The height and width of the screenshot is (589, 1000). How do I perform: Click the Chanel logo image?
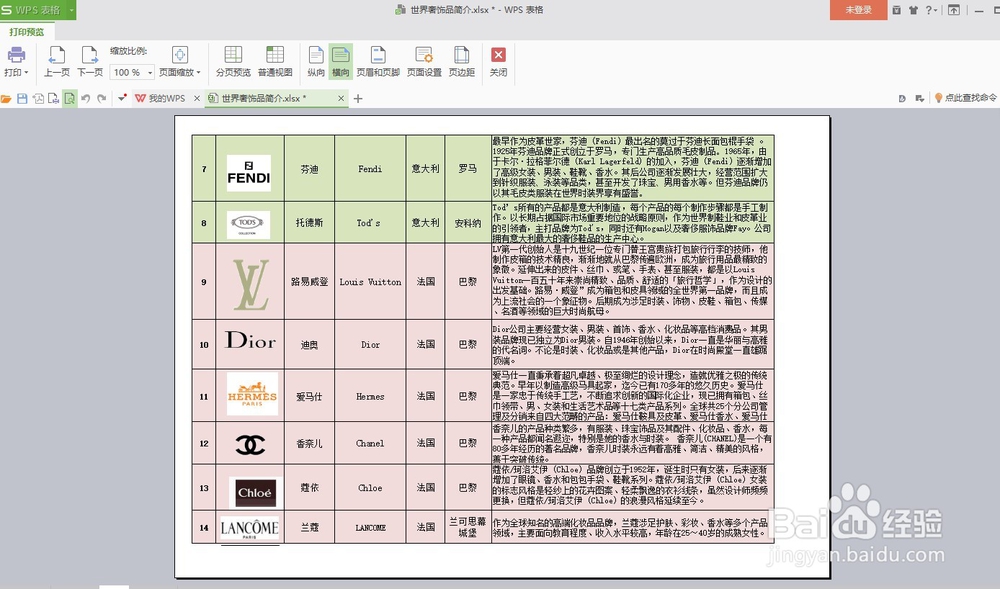[250, 444]
